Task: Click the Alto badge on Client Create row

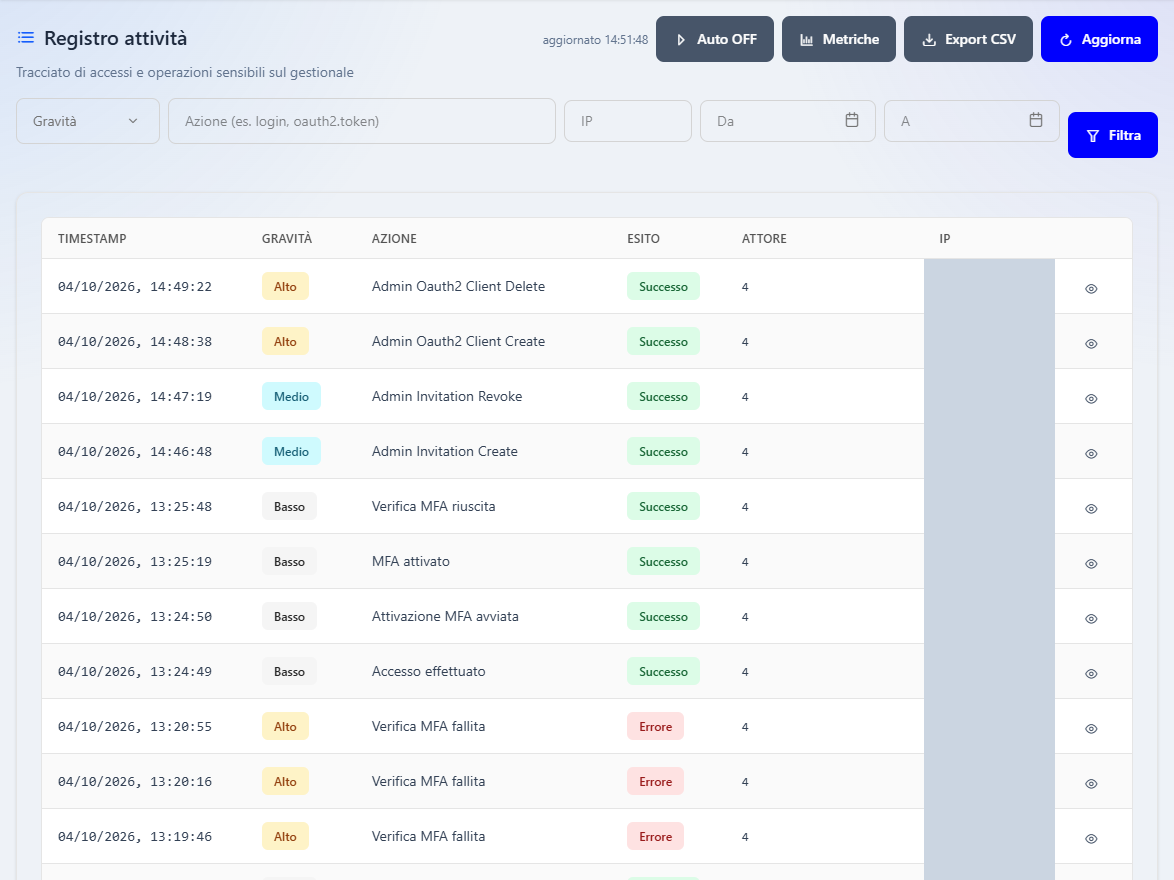Action: pyautogui.click(x=285, y=342)
